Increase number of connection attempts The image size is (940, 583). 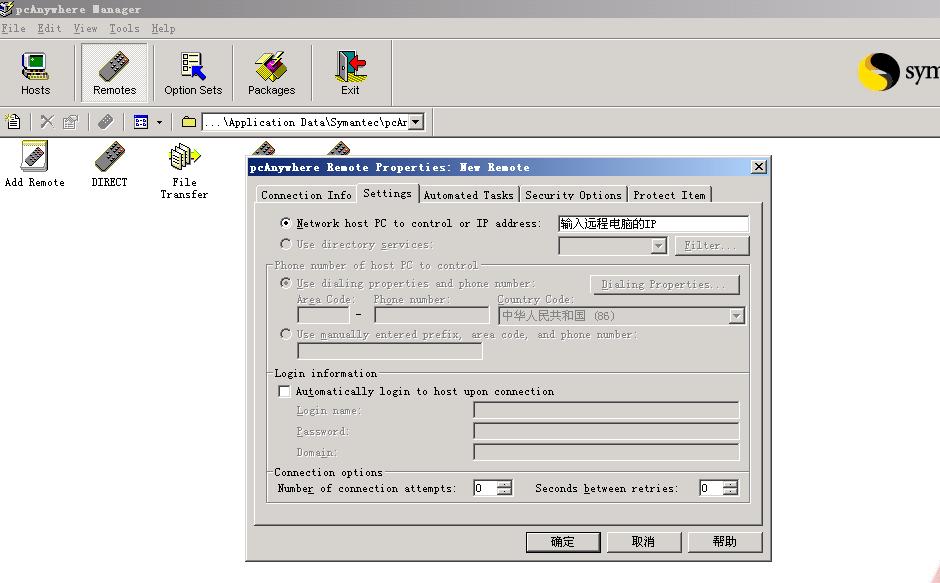point(505,485)
